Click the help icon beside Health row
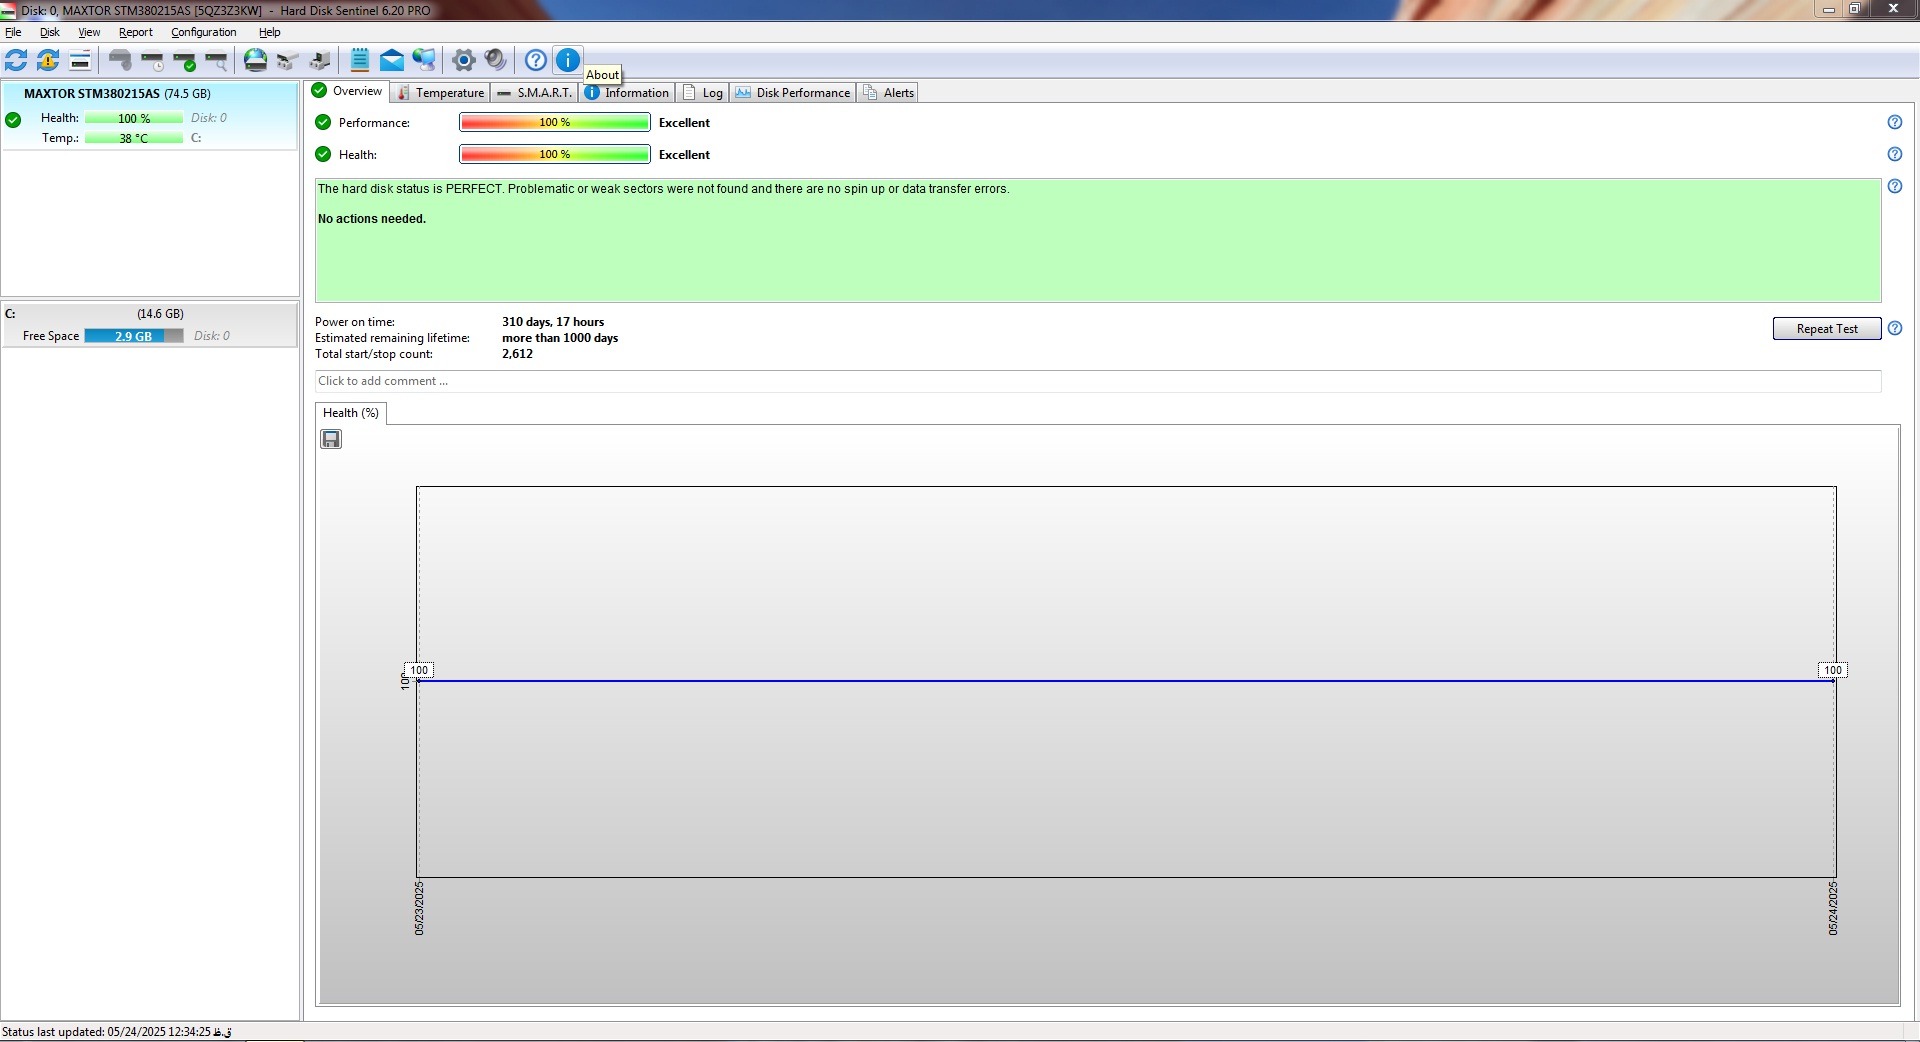 coord(1894,154)
